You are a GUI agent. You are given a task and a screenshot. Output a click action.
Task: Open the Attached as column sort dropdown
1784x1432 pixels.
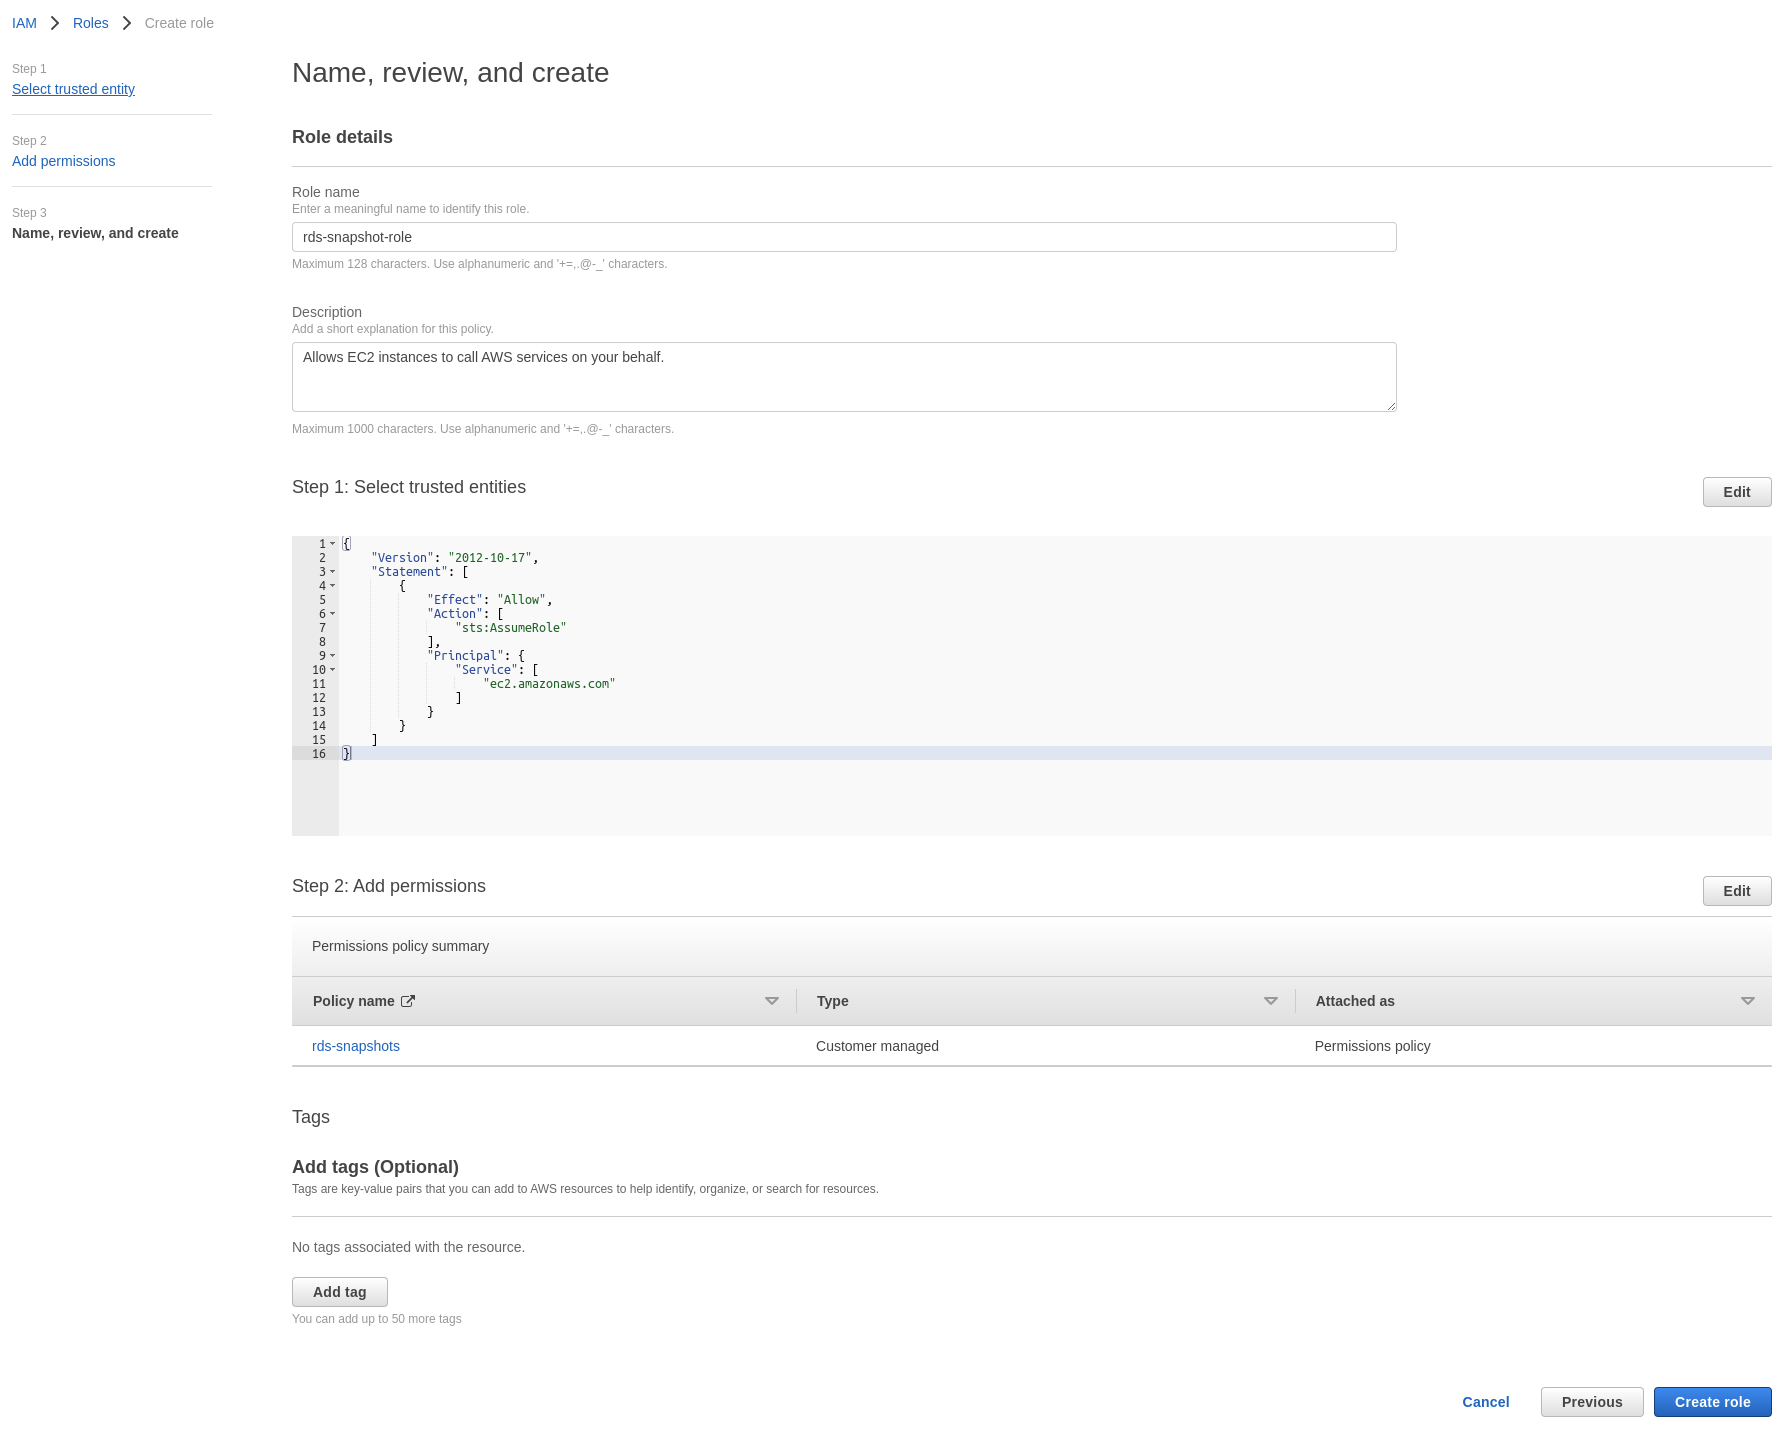[1747, 1000]
